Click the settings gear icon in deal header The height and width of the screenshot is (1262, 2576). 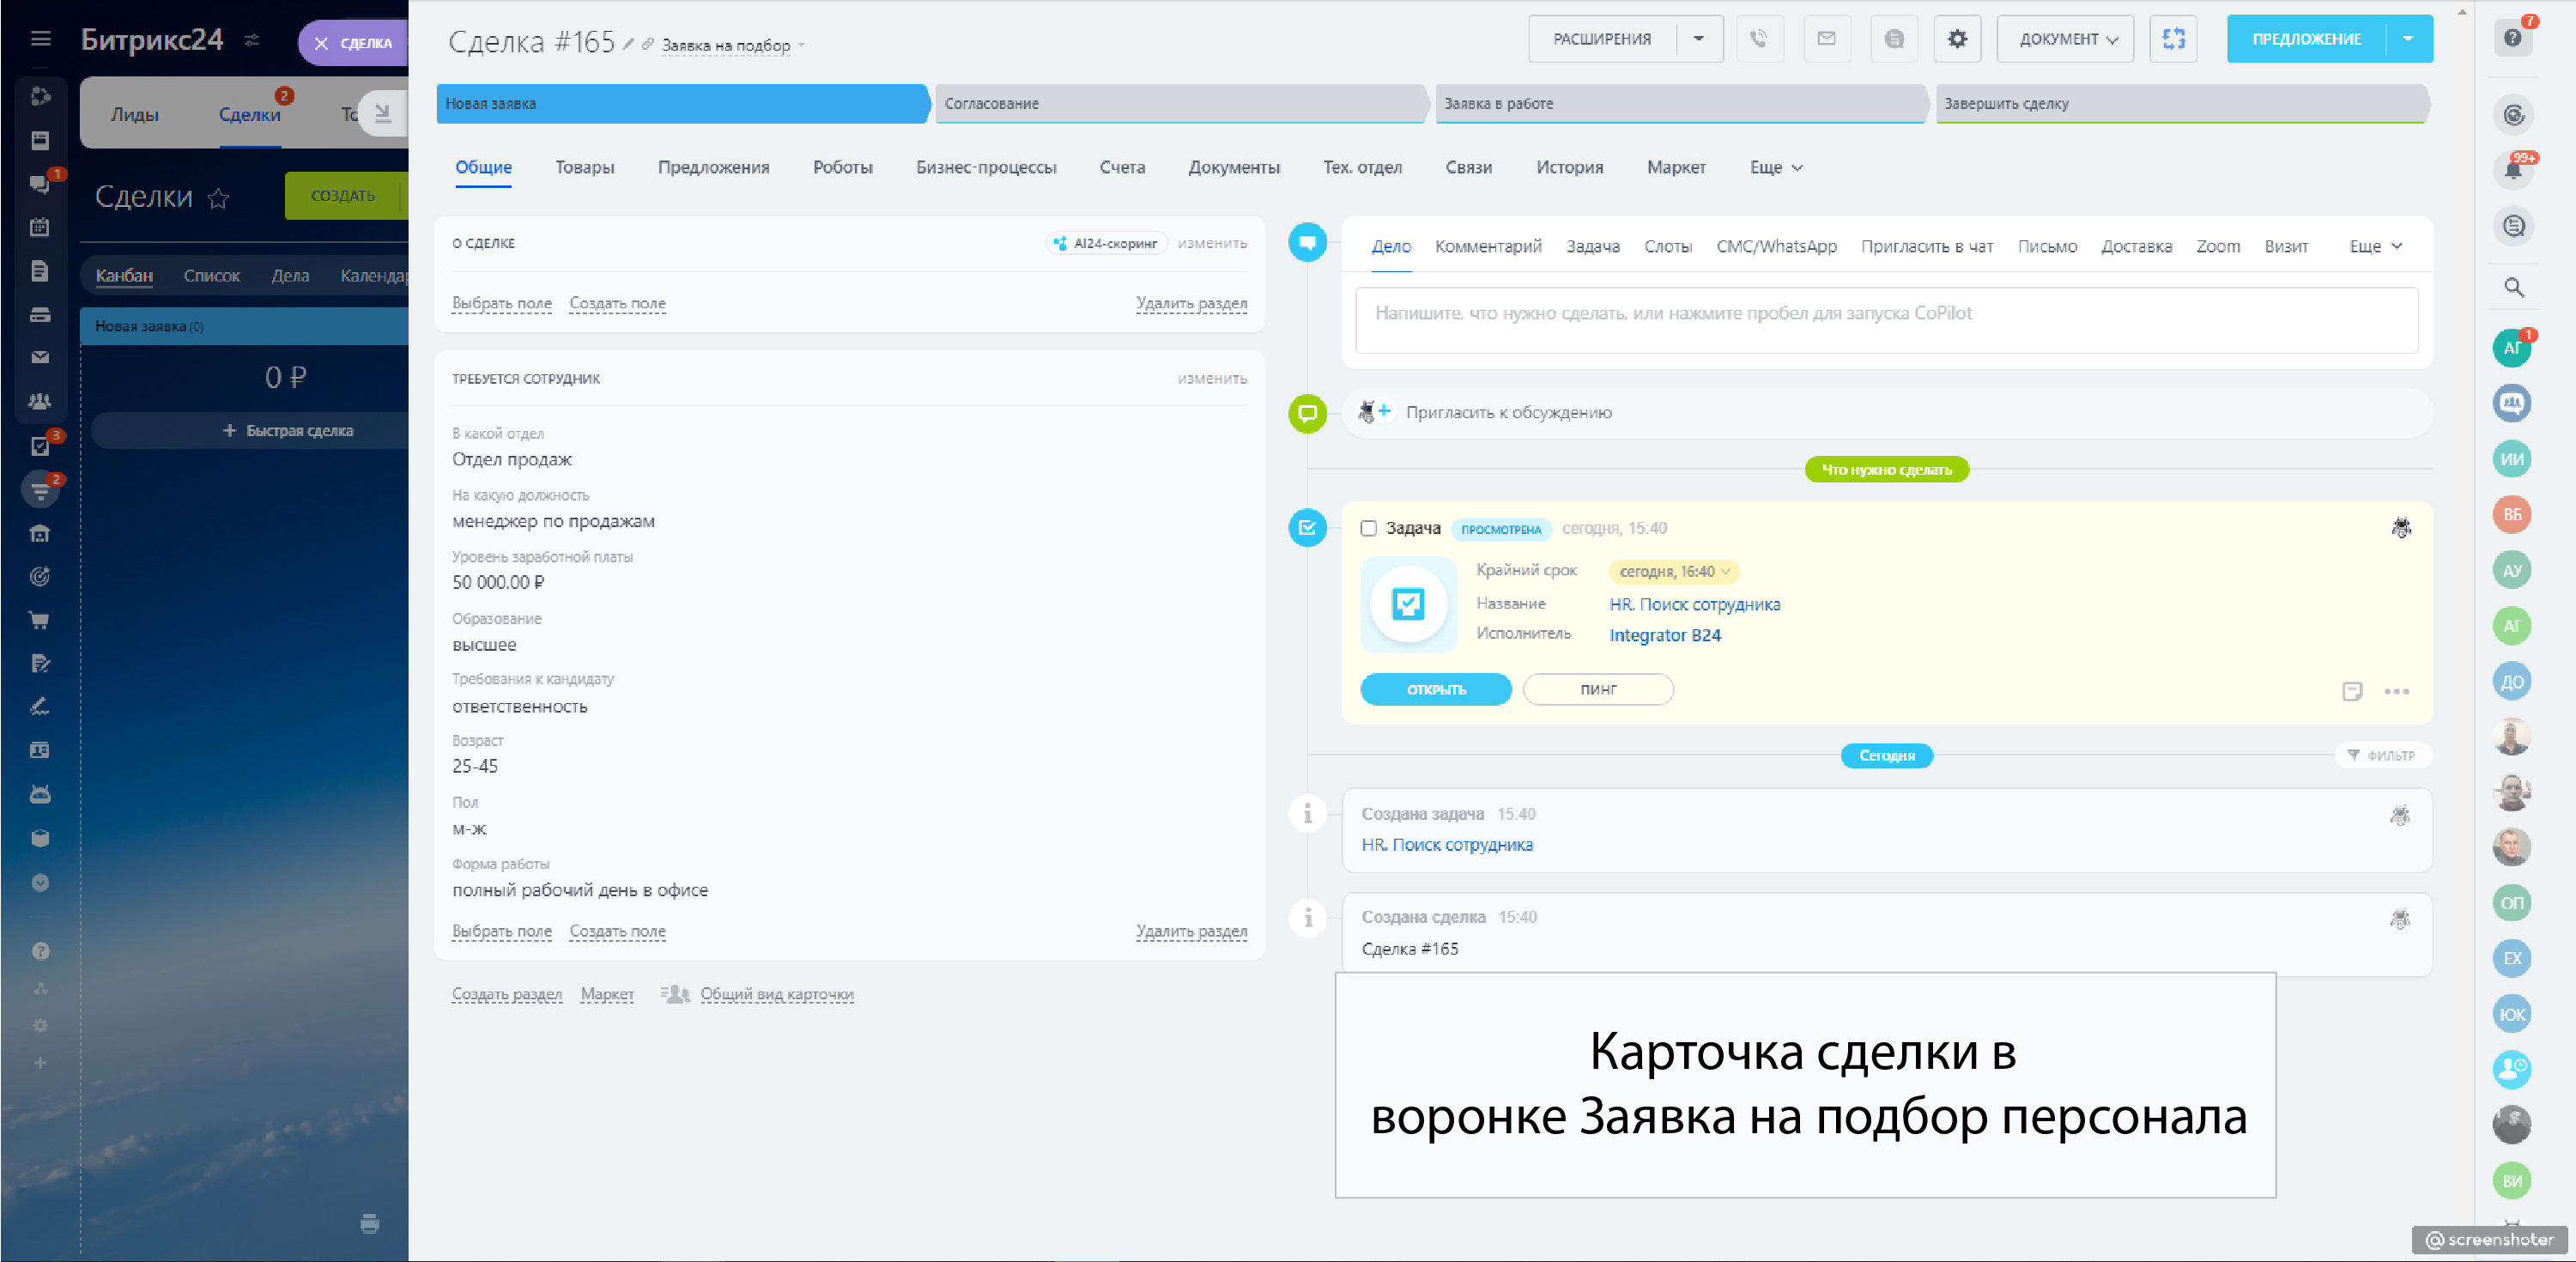click(1957, 39)
